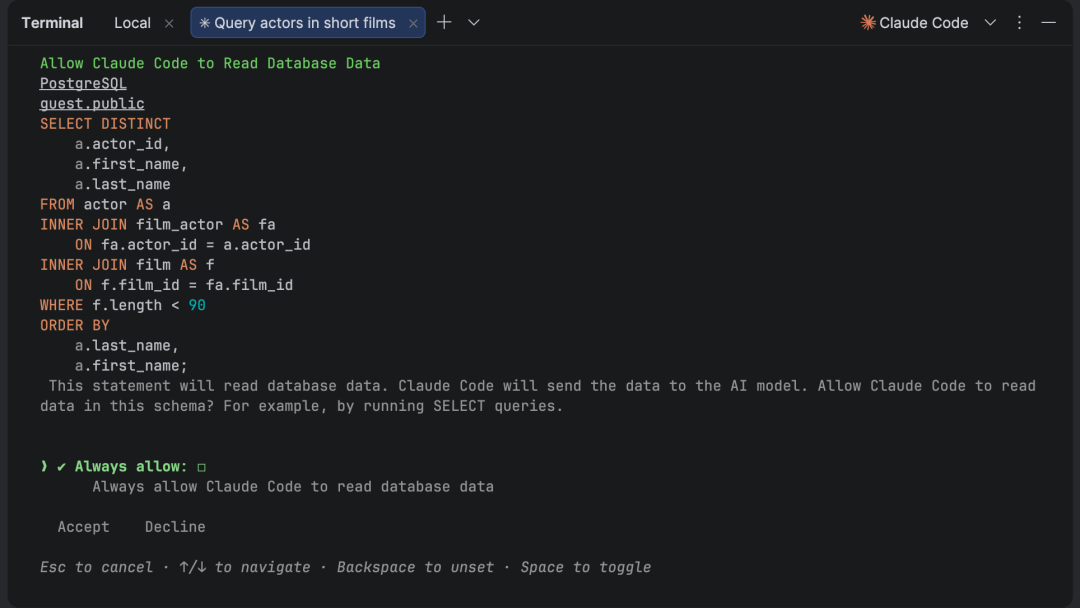Click the Claude Code starburst icon
1080x608 pixels.
pyautogui.click(x=868, y=23)
